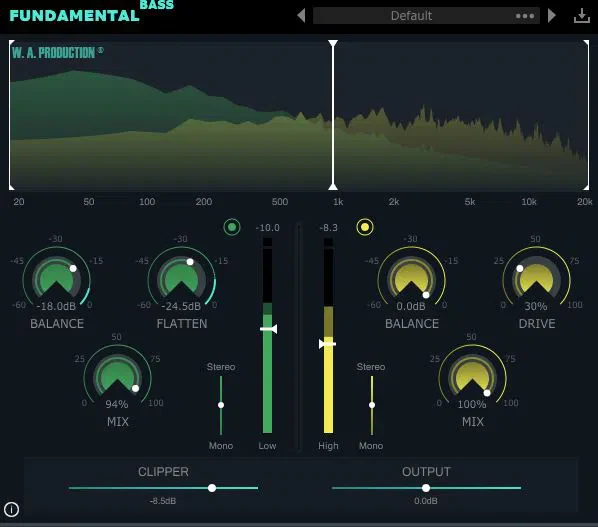Open the preset options three-dots menu
Screen dimensions: 598x527
pos(525,16)
